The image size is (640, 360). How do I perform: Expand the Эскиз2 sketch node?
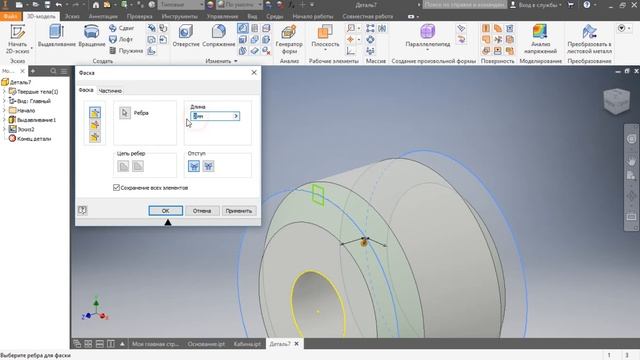coord(4,129)
